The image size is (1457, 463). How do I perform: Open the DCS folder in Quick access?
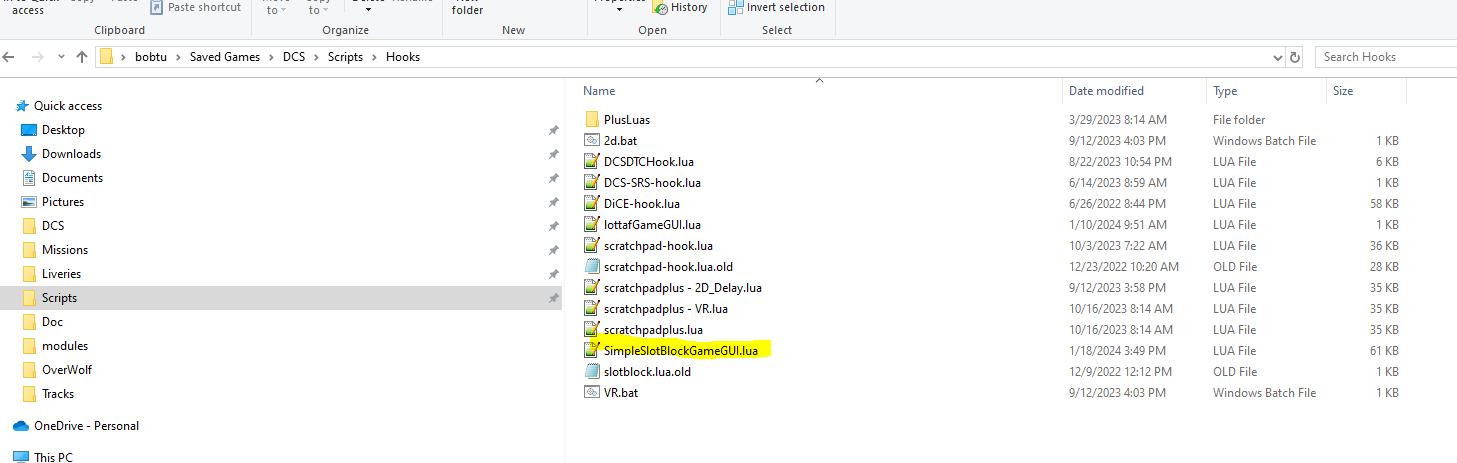53,226
